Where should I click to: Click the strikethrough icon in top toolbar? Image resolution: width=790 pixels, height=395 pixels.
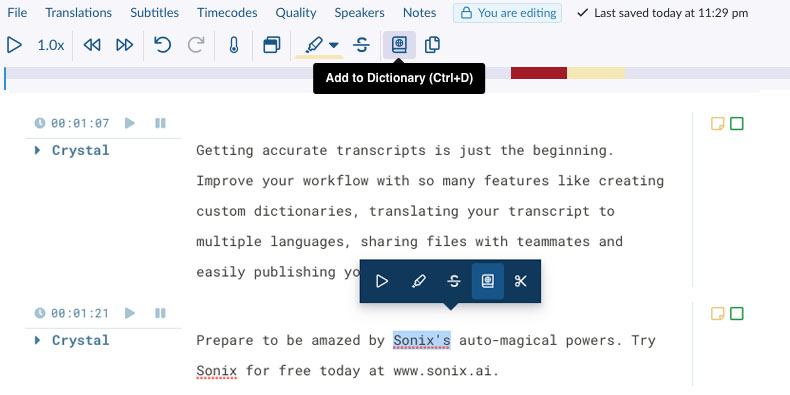[x=361, y=45]
